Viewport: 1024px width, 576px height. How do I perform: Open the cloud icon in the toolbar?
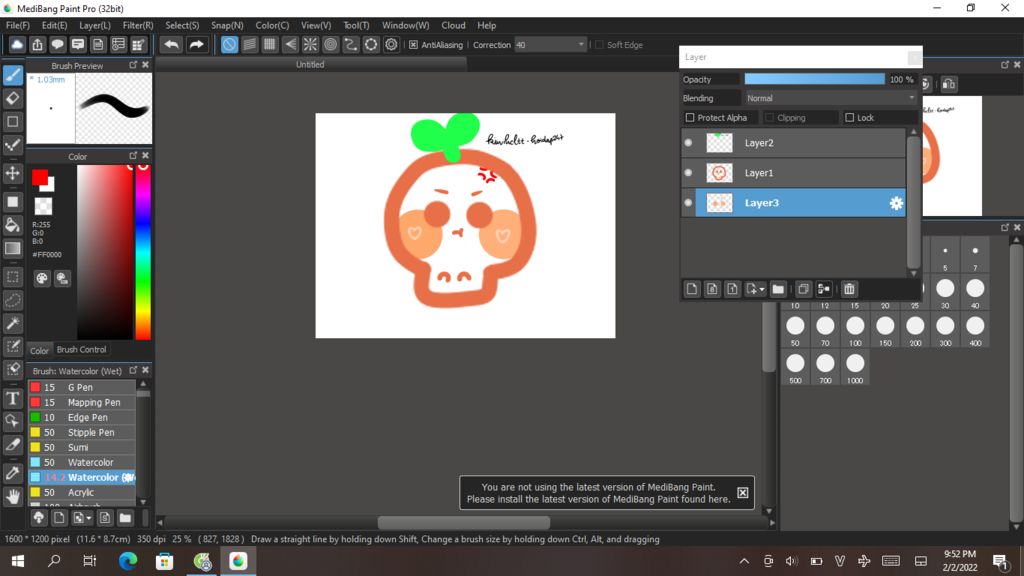(x=17, y=44)
